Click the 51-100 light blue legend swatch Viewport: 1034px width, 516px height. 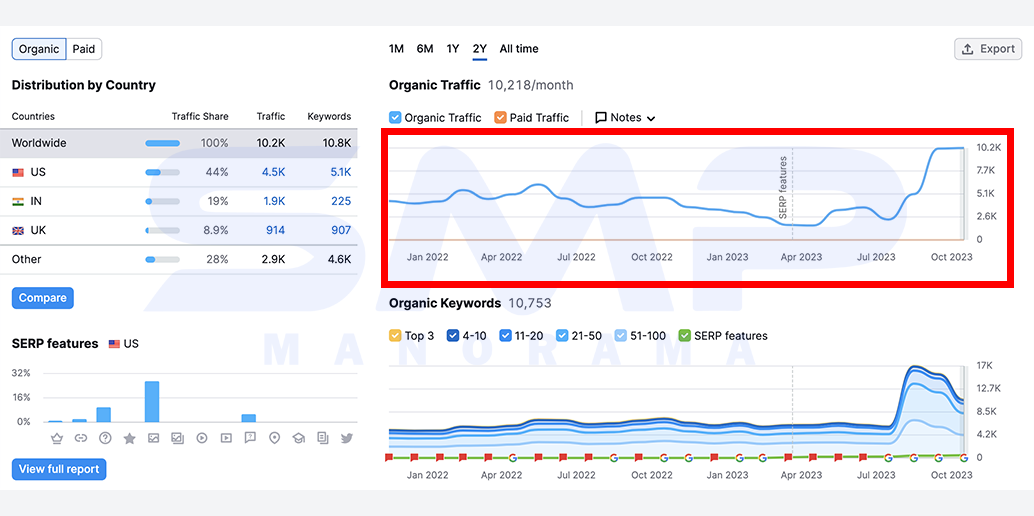tap(620, 335)
